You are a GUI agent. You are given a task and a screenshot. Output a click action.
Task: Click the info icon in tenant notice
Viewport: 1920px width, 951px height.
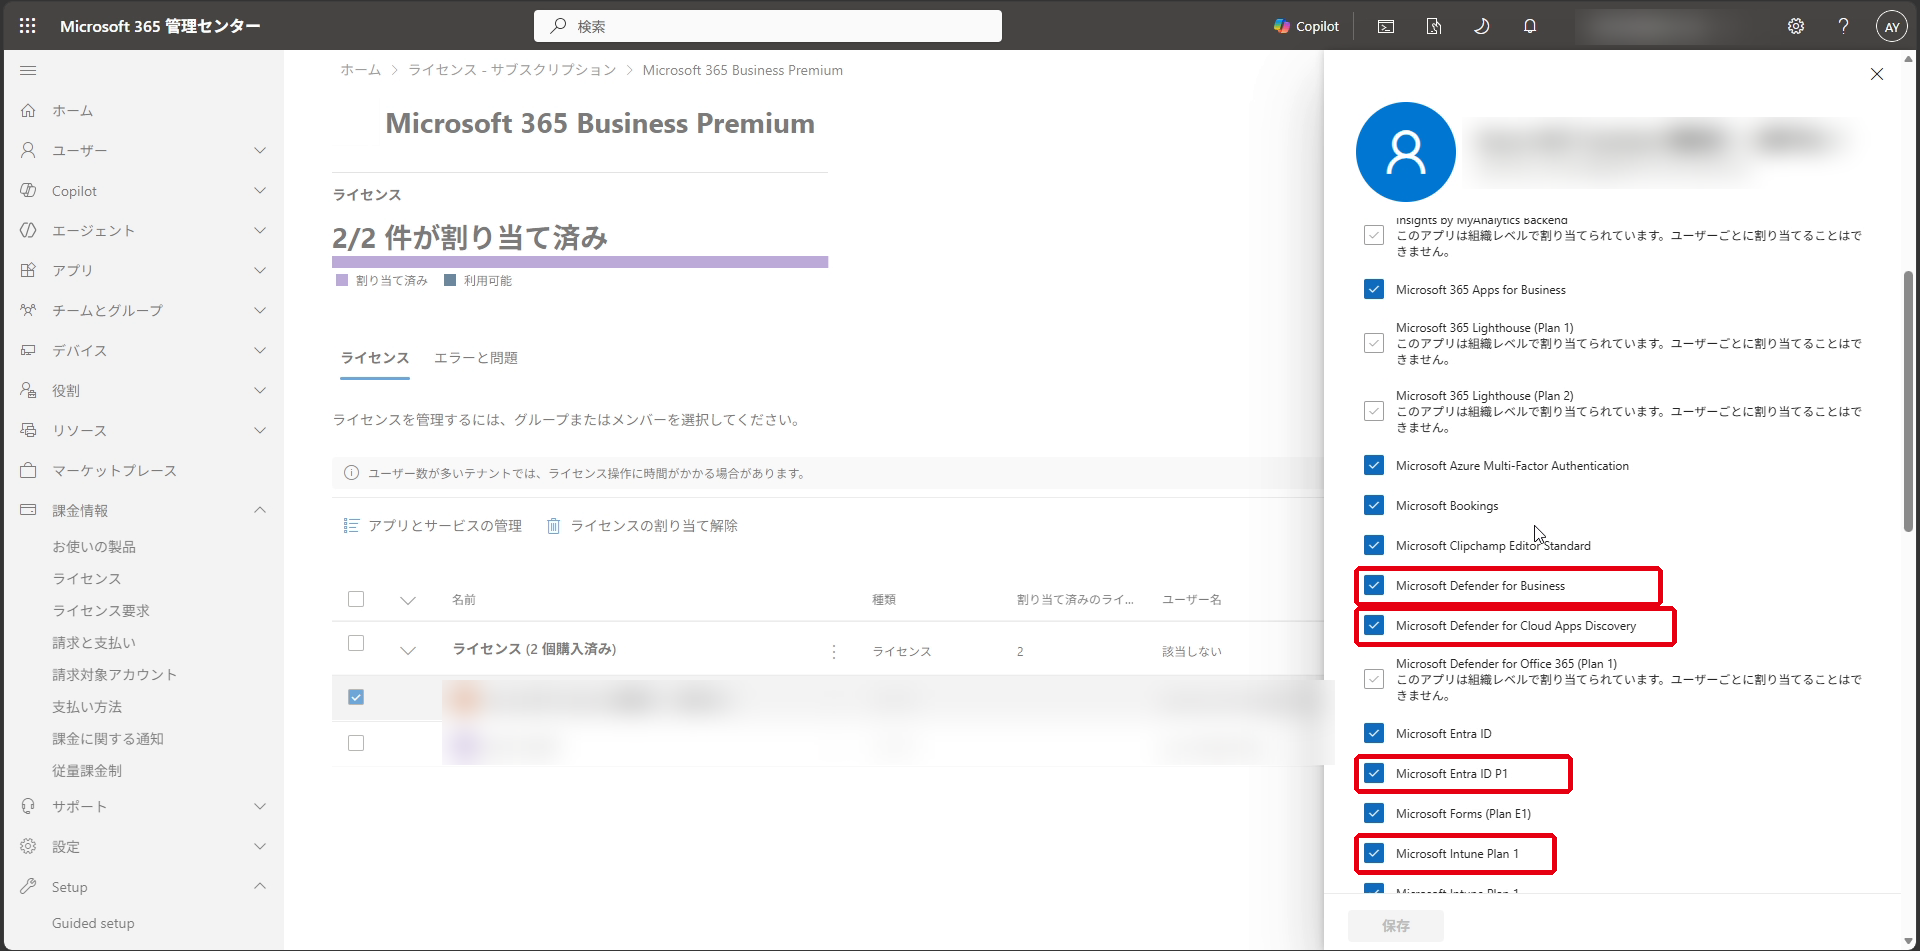(351, 473)
